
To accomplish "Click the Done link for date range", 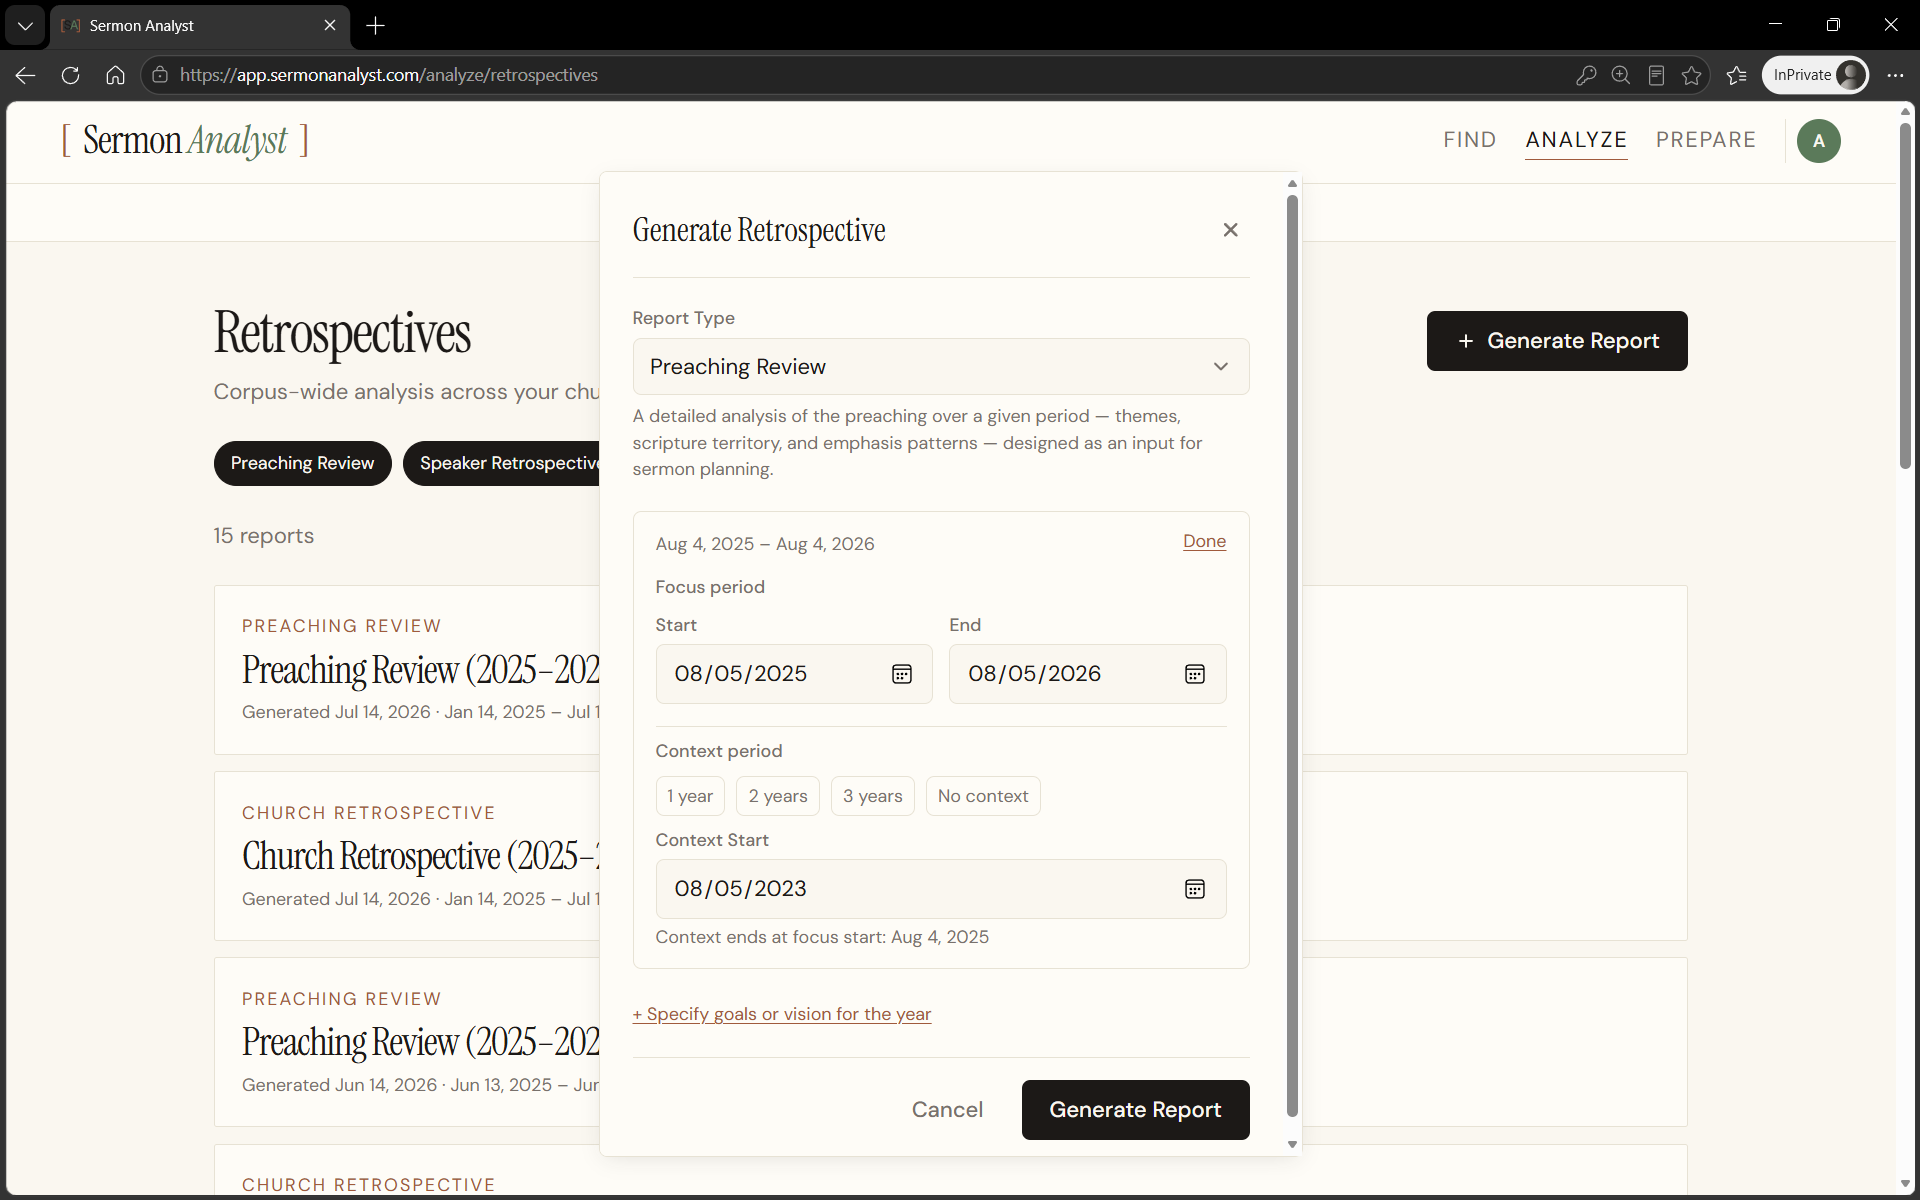I will pos(1204,541).
